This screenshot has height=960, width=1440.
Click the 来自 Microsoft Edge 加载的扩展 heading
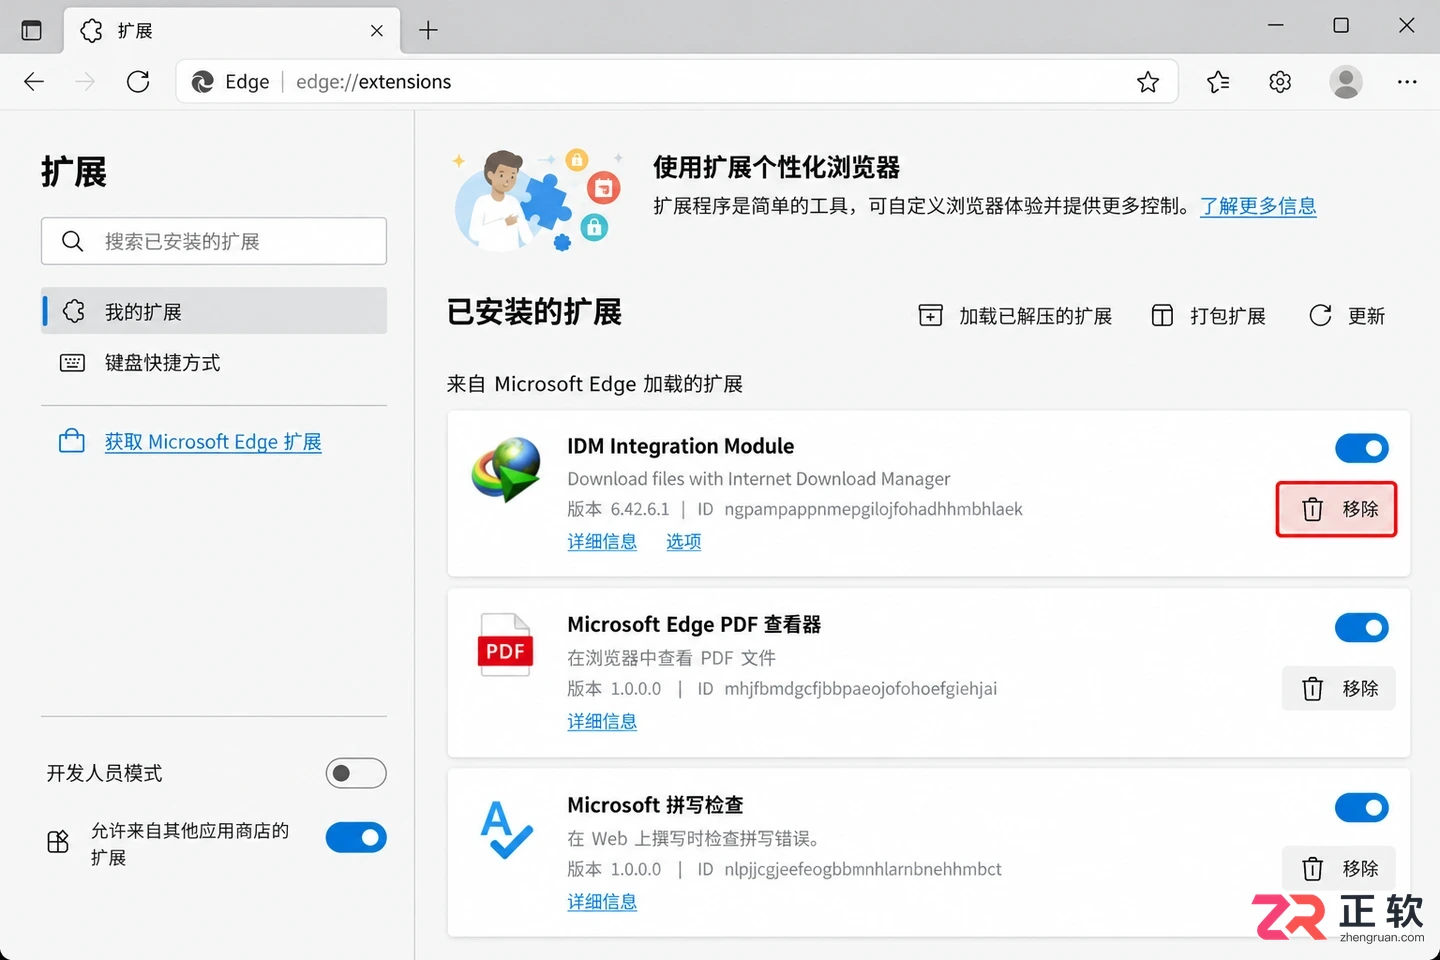(x=595, y=384)
